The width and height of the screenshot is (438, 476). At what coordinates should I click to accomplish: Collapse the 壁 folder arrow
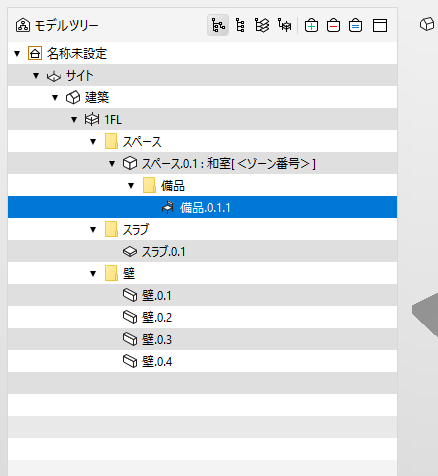[93, 274]
